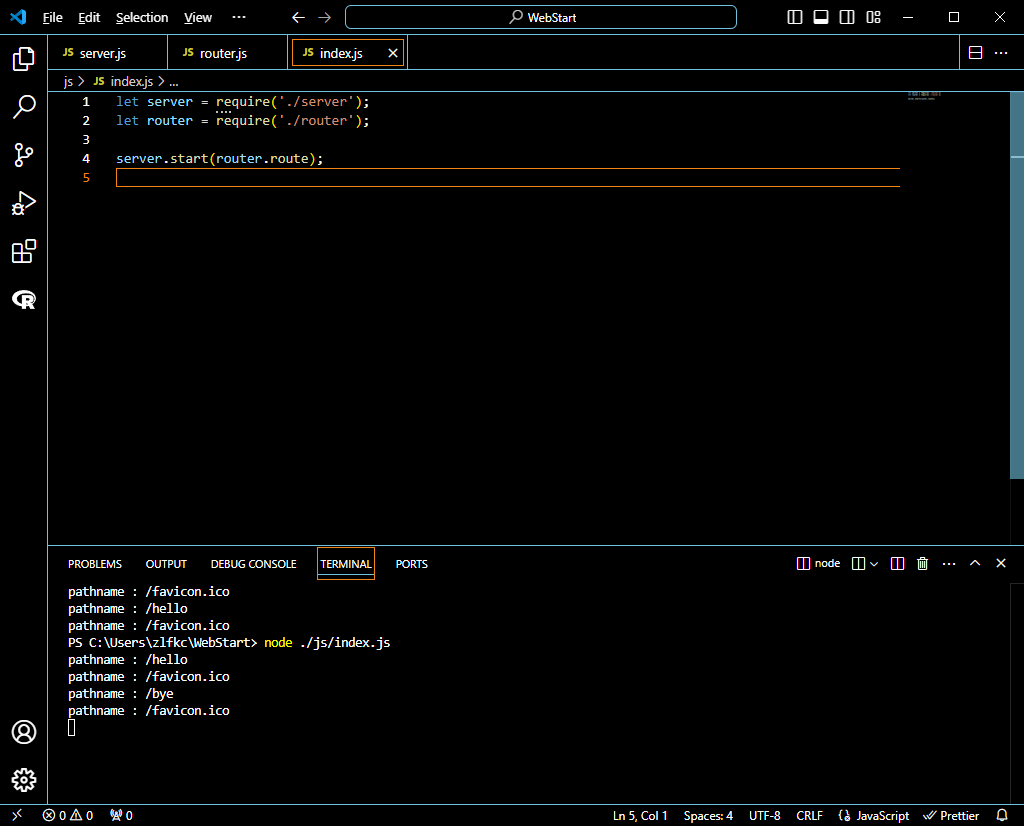Toggle the primary side bar layout icon

coord(795,17)
